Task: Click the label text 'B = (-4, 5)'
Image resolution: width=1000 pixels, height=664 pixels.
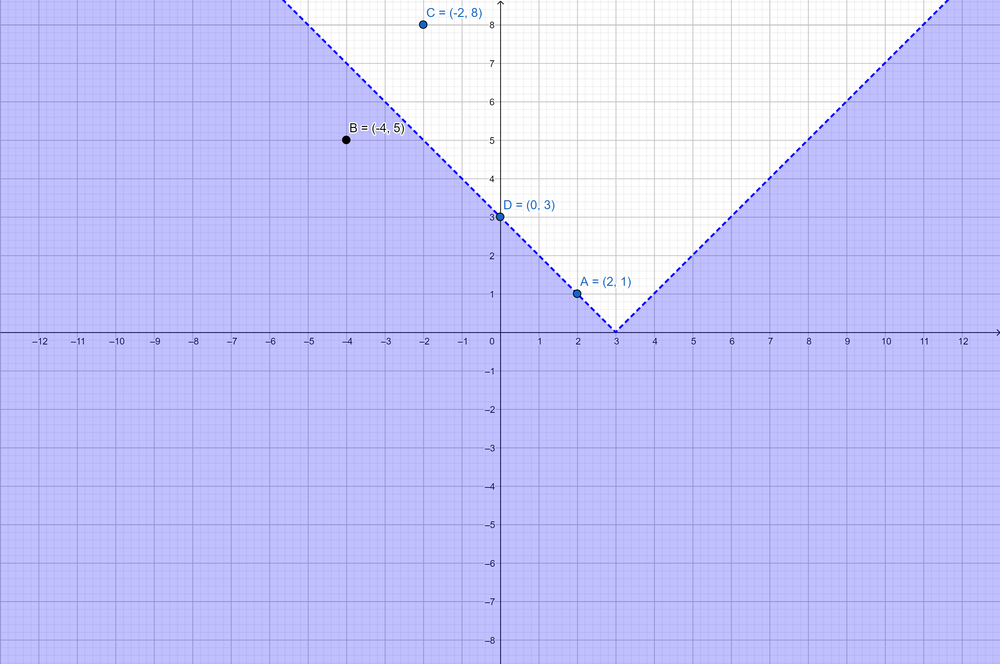Action: click(x=376, y=129)
